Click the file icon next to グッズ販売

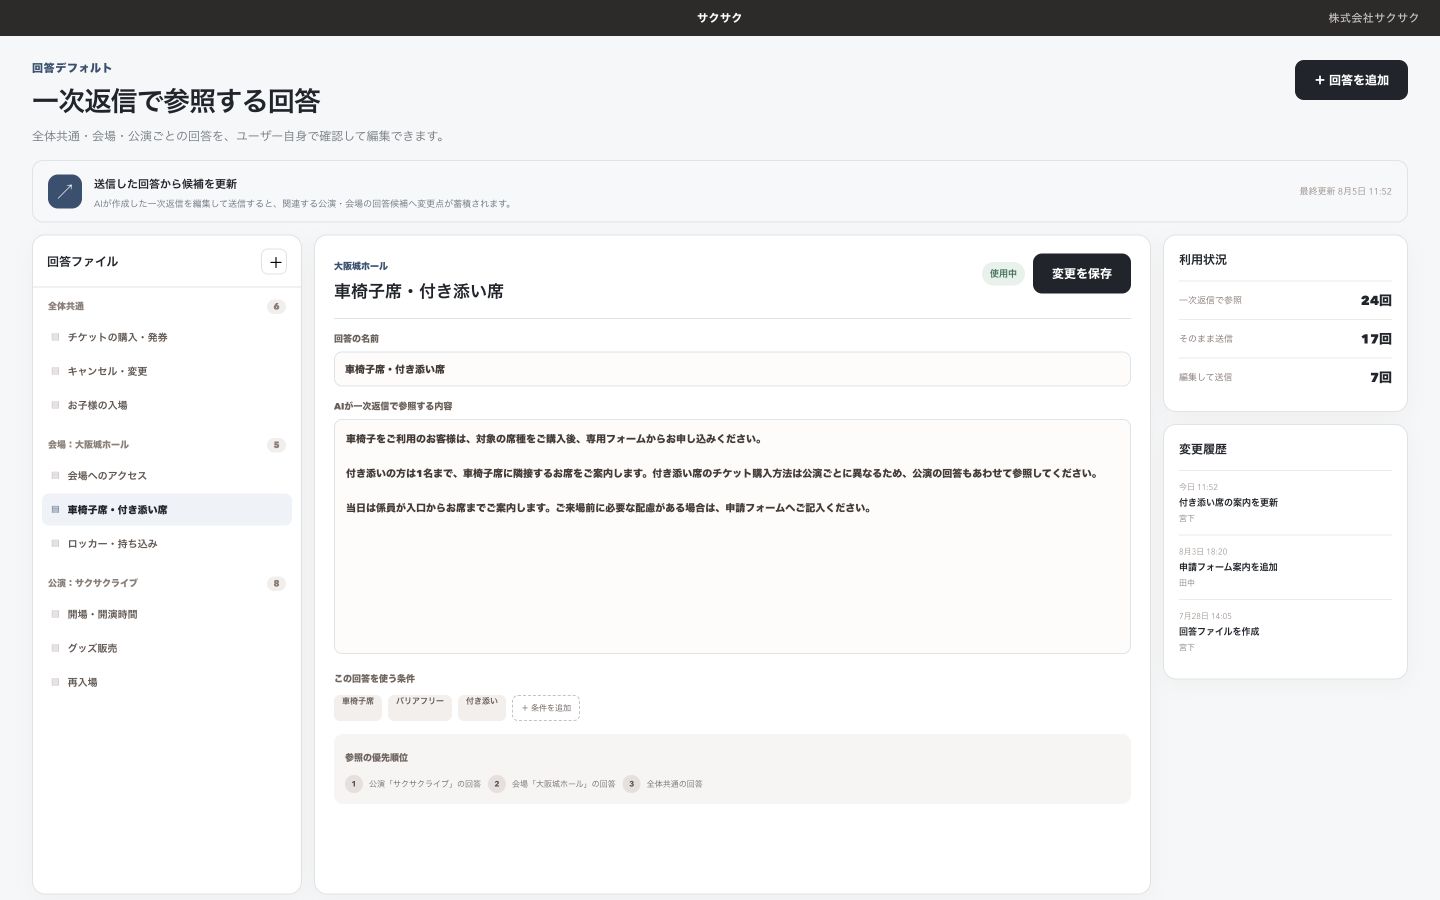point(55,648)
